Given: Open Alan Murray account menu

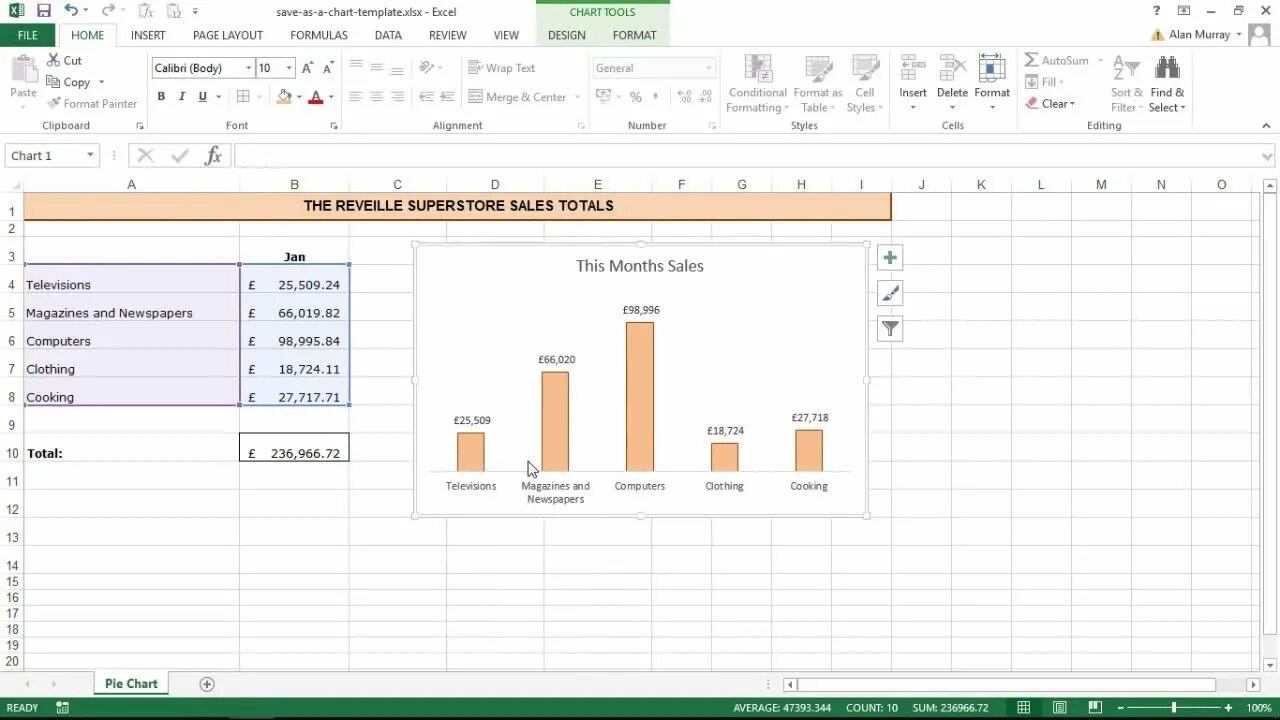Looking at the screenshot, I should pyautogui.click(x=1206, y=35).
